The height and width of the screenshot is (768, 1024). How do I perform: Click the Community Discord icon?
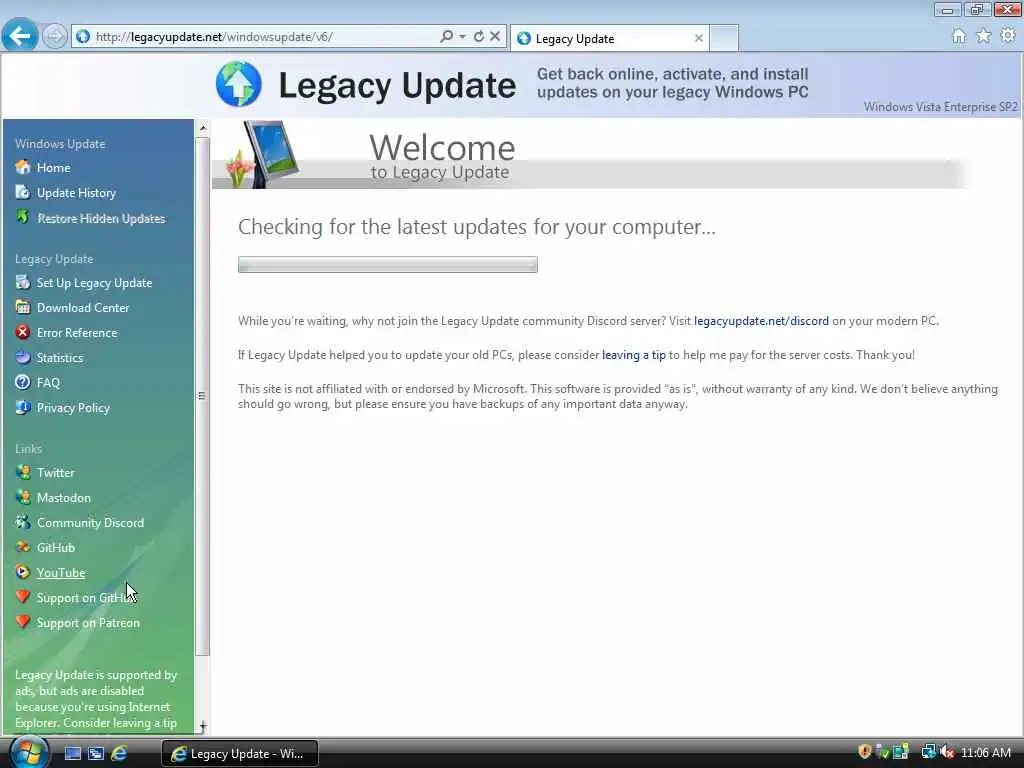(x=23, y=522)
